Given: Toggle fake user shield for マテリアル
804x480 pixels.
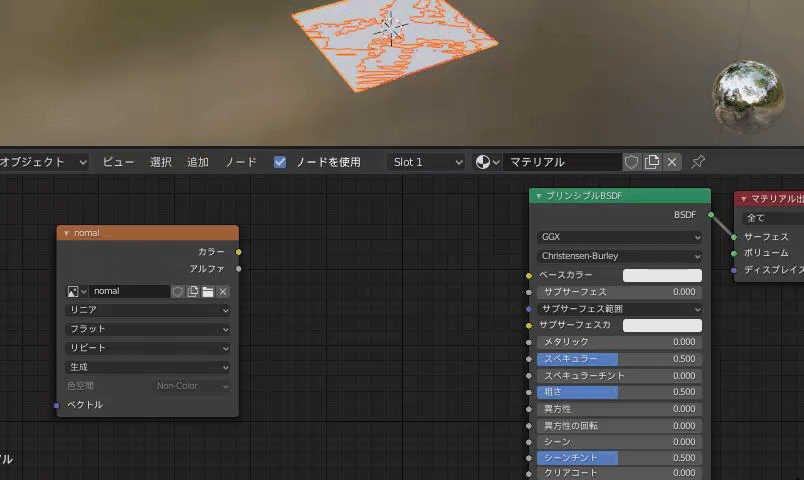Looking at the screenshot, I should (x=631, y=163).
